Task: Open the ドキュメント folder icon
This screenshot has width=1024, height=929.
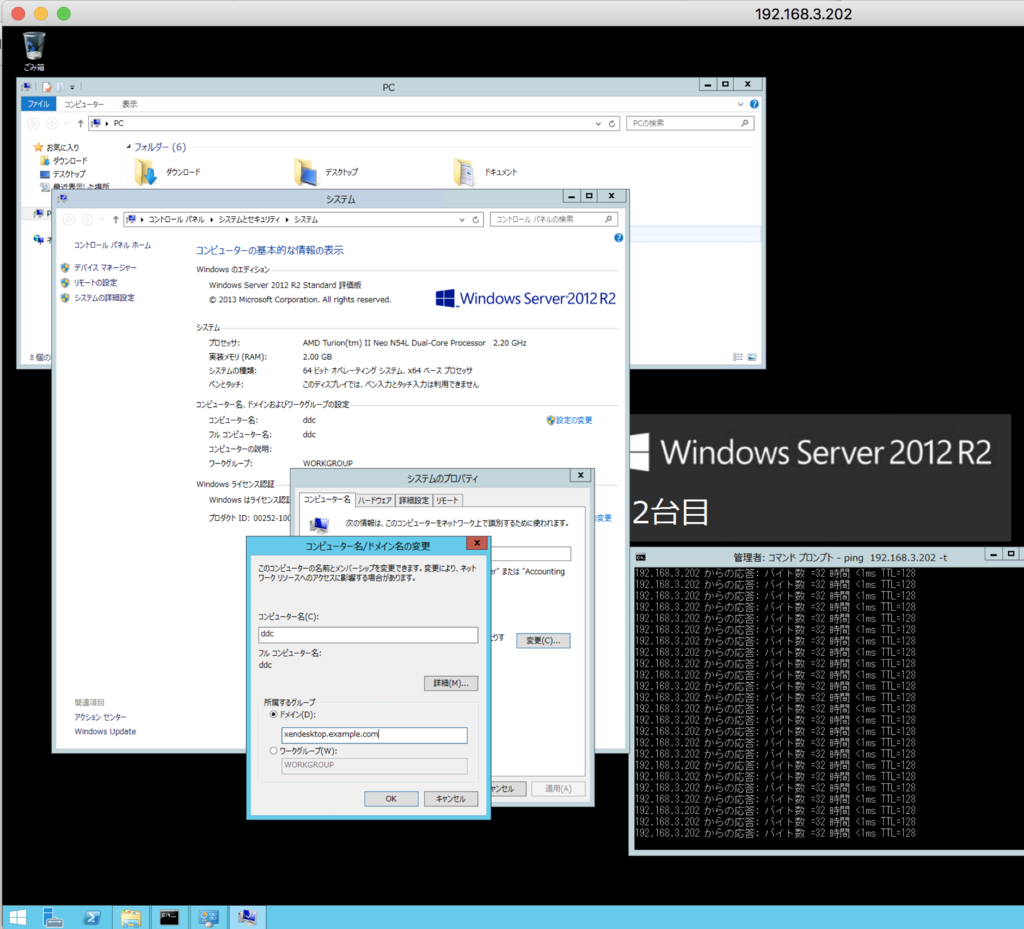Action: pyautogui.click(x=464, y=172)
